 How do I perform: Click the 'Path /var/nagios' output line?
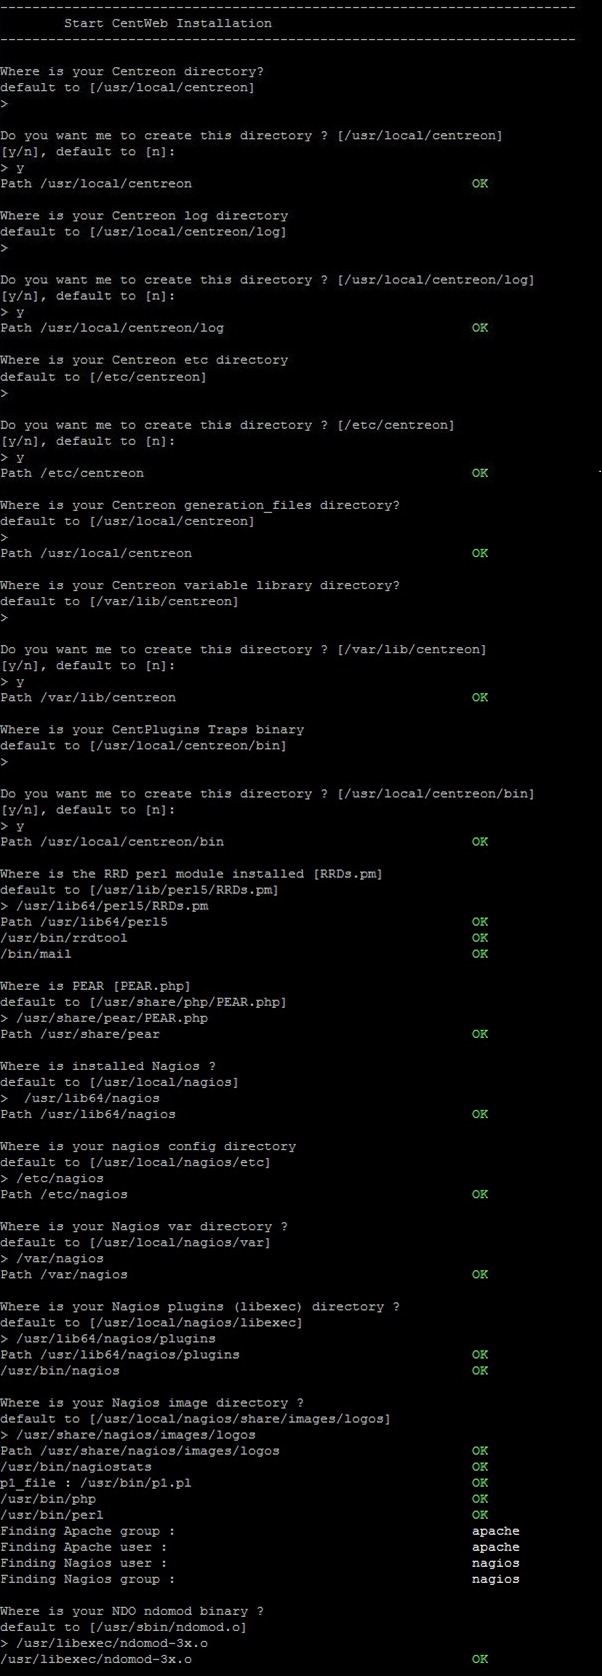tap(64, 1274)
